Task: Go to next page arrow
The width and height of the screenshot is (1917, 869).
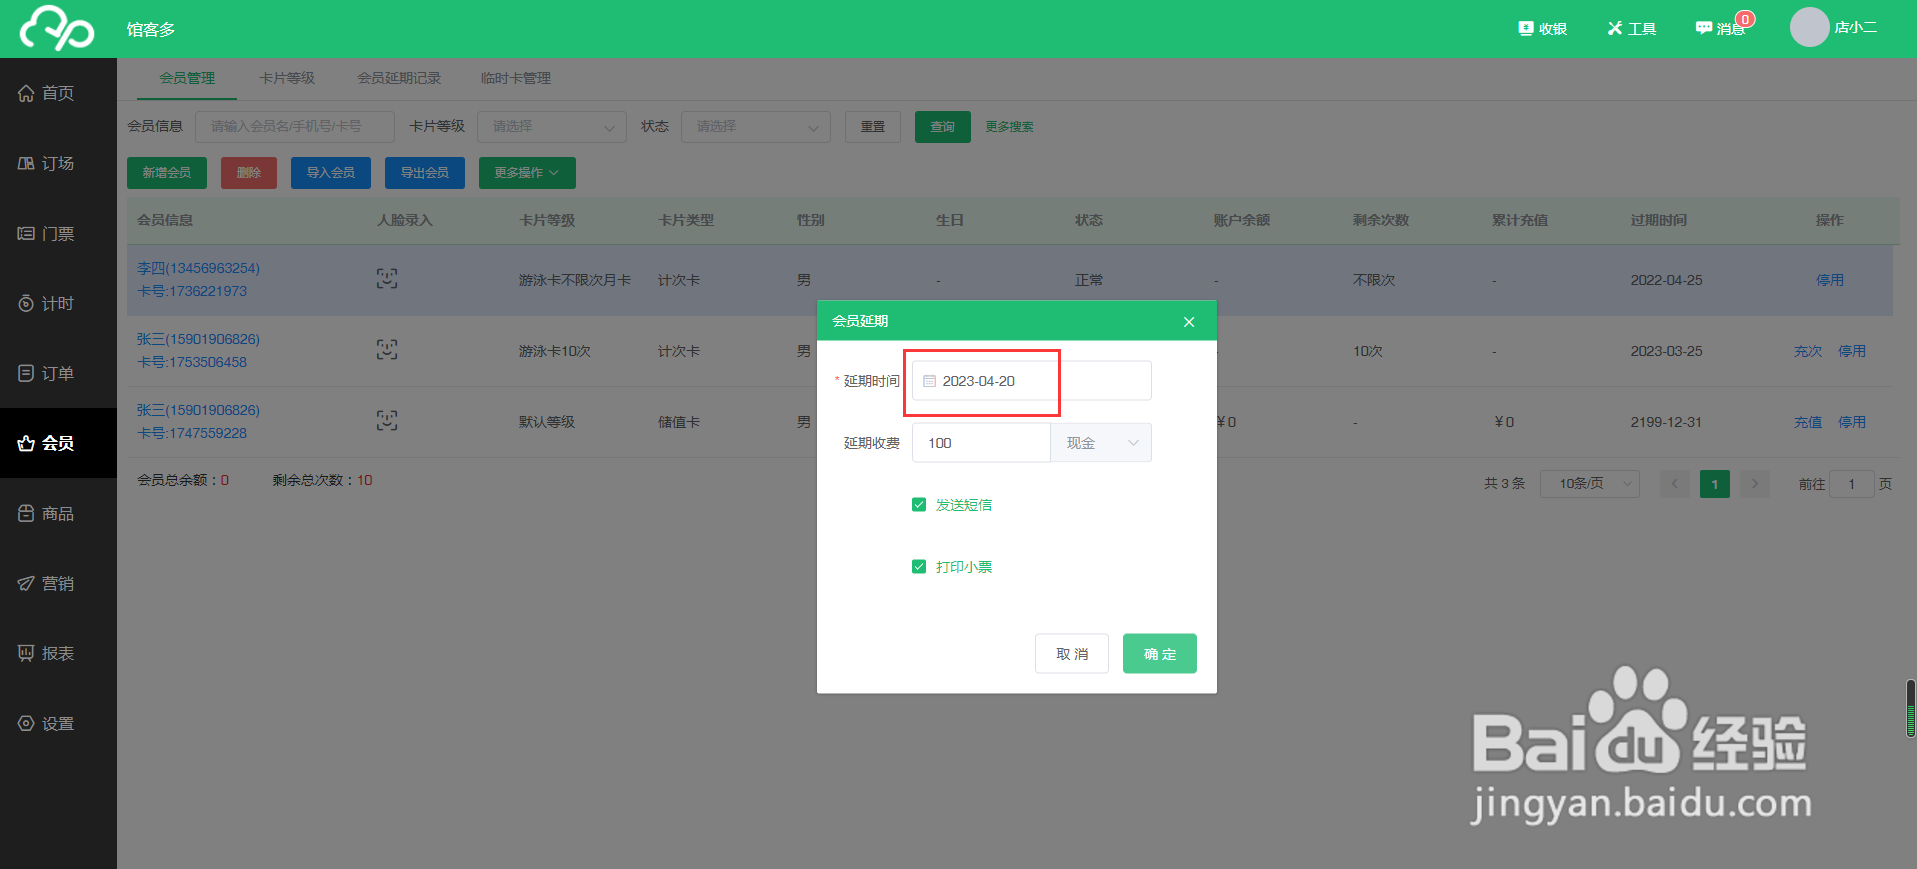Action: (x=1755, y=484)
